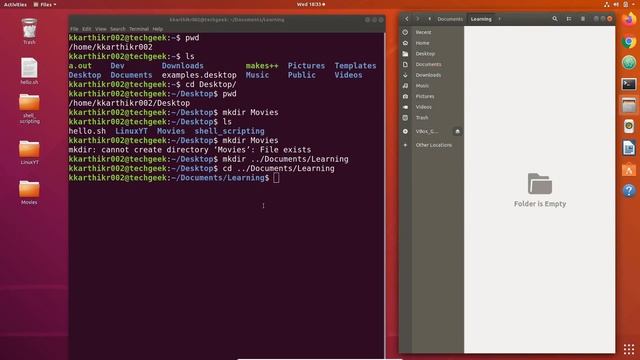Open Help from the dock

629,191
